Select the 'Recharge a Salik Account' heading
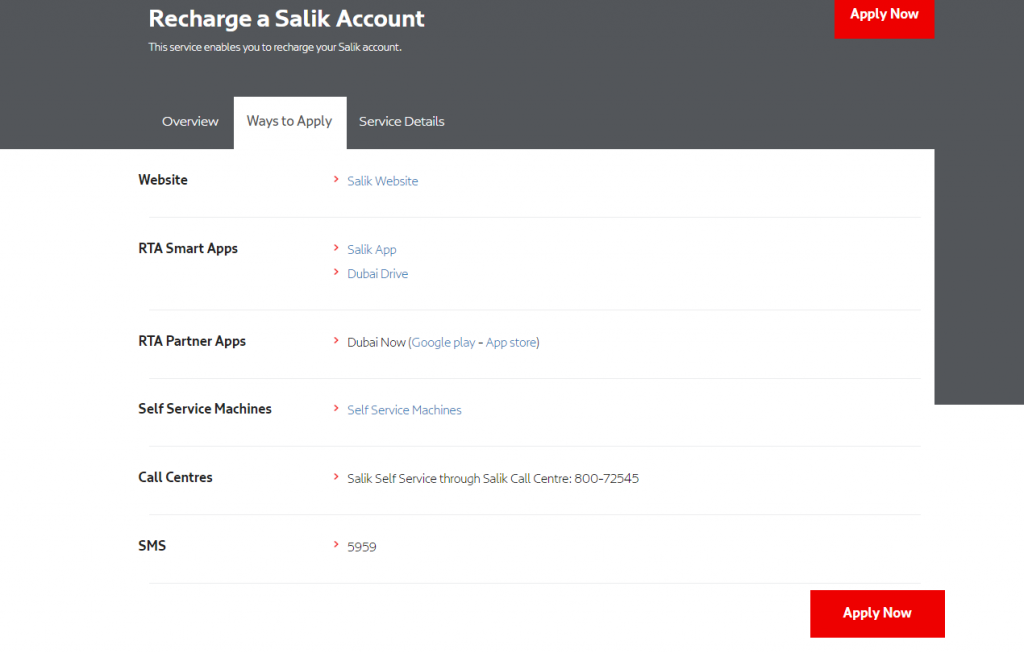This screenshot has height=653, width=1024. coord(286,18)
